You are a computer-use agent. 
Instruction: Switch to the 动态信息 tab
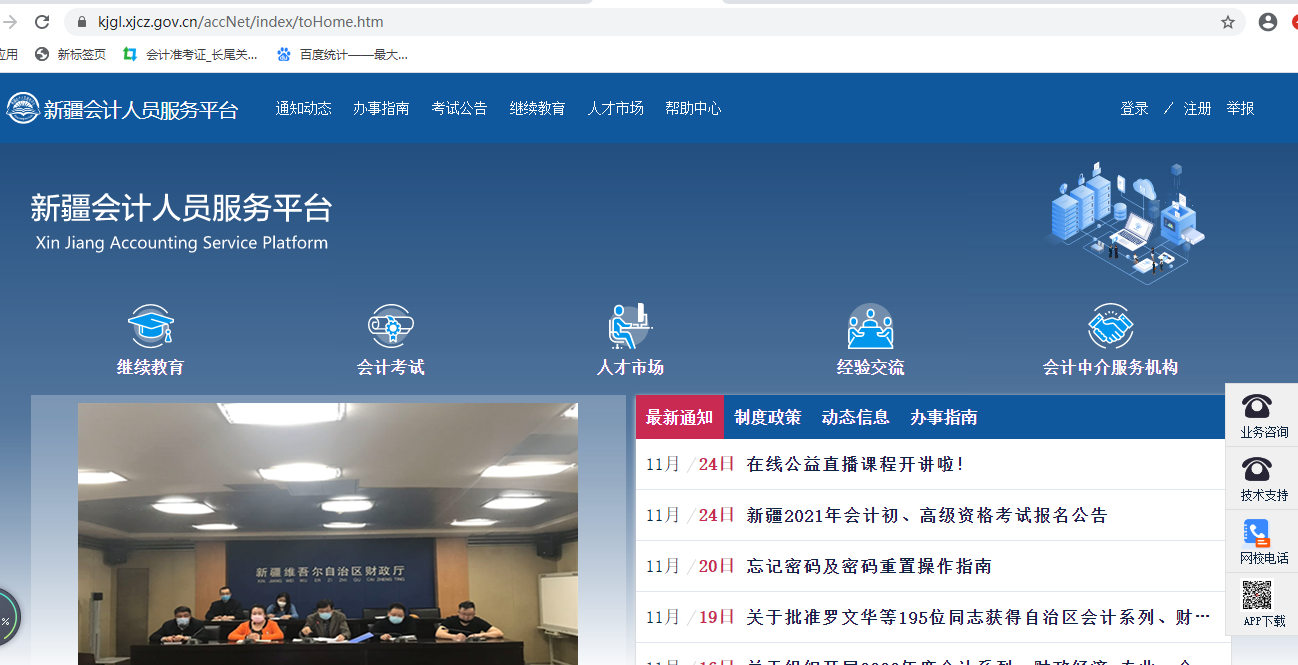(855, 418)
